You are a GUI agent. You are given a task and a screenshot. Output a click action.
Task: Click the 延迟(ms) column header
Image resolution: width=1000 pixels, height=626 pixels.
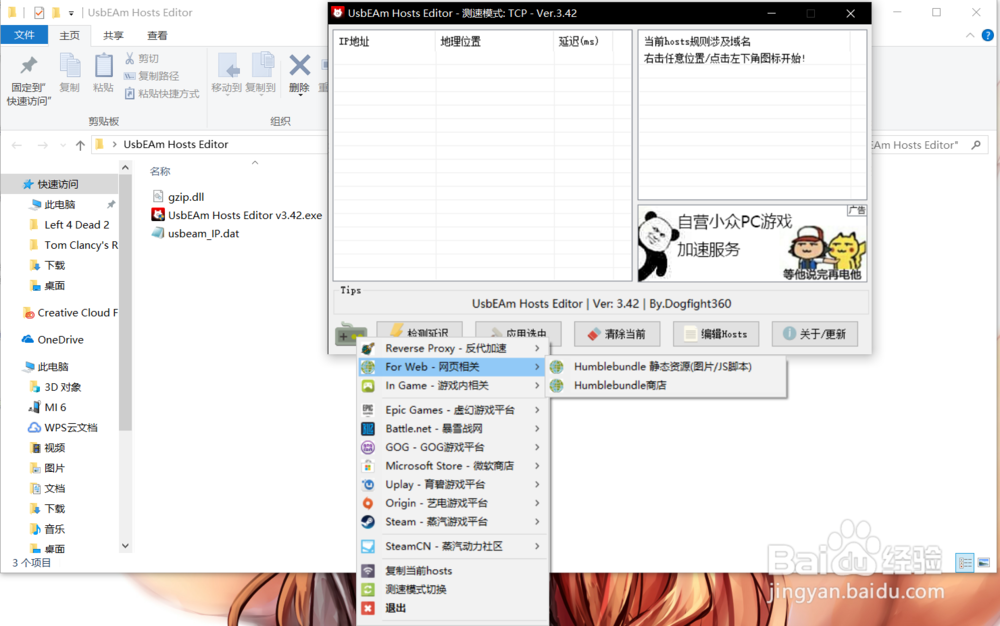click(584, 41)
